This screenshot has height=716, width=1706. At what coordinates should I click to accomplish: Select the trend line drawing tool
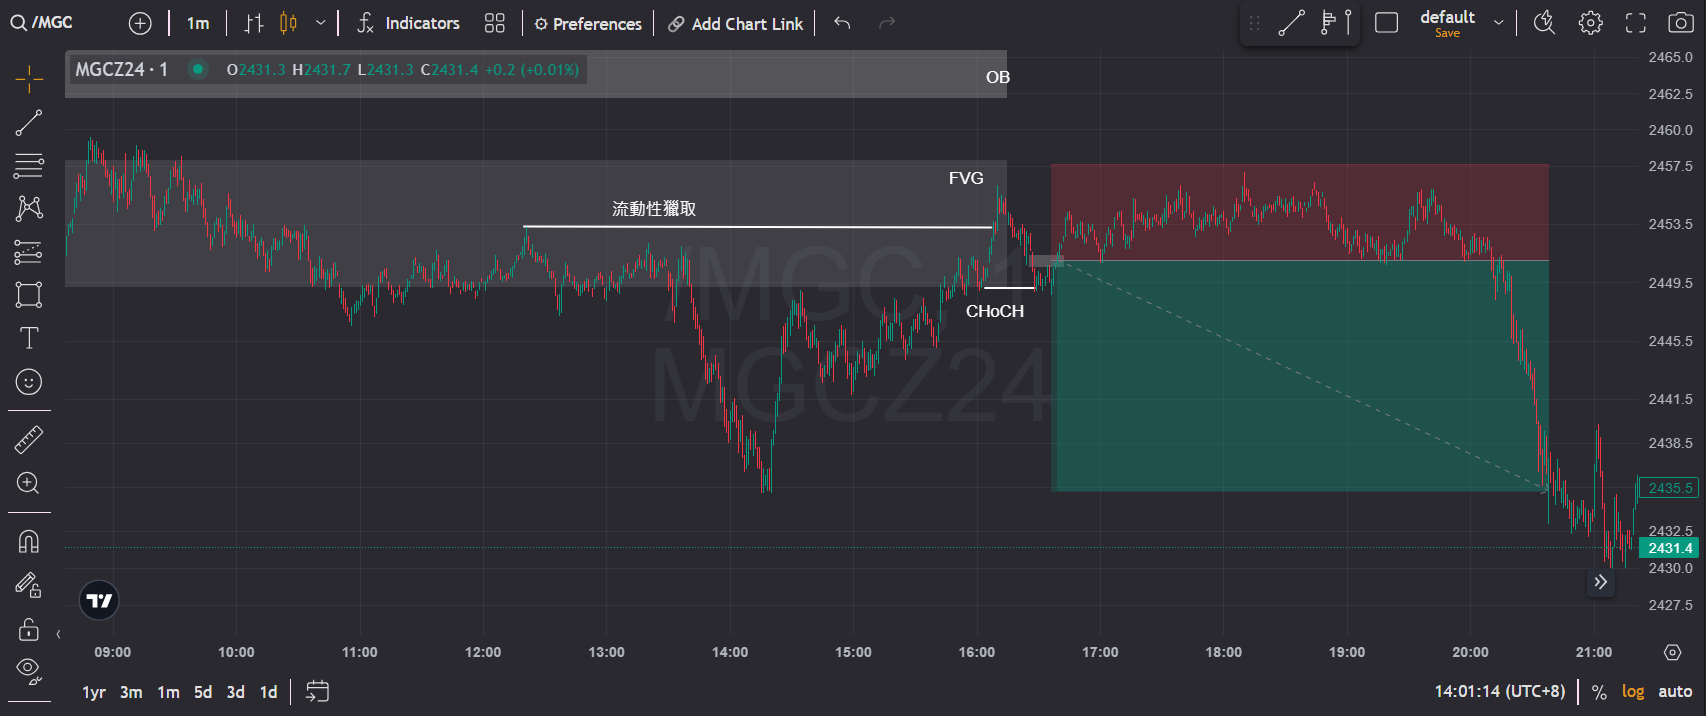[29, 123]
